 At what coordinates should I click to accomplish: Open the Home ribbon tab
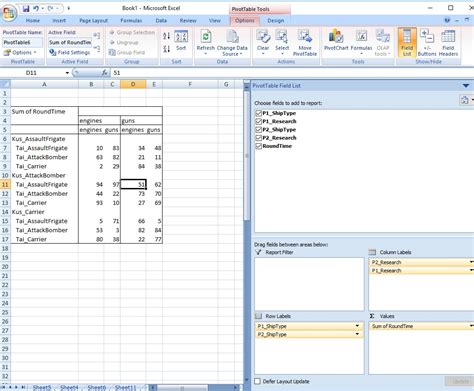tap(33, 21)
